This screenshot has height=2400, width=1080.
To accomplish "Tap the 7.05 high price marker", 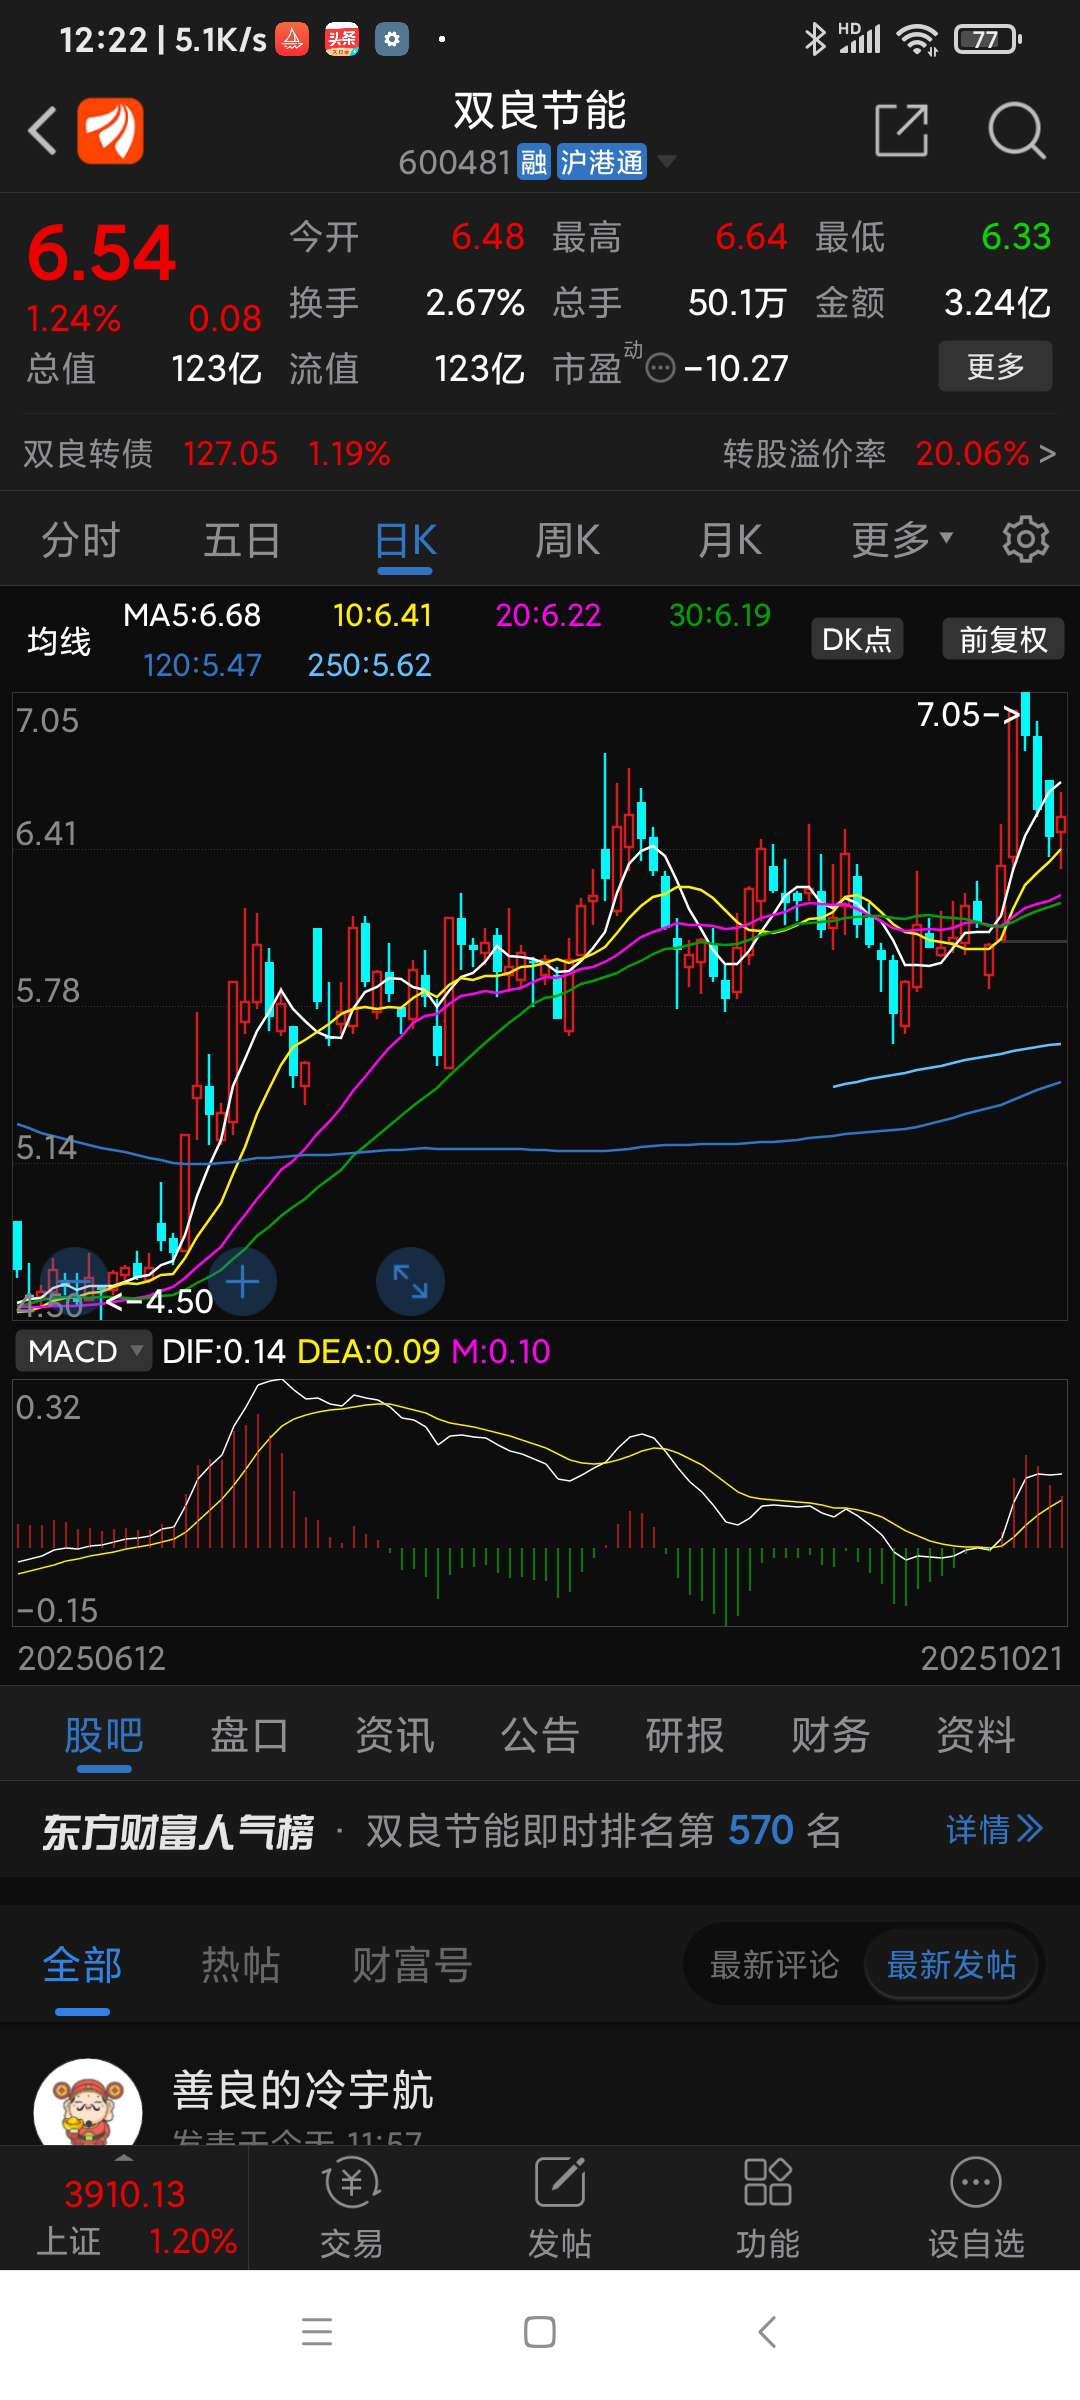I will 967,714.
